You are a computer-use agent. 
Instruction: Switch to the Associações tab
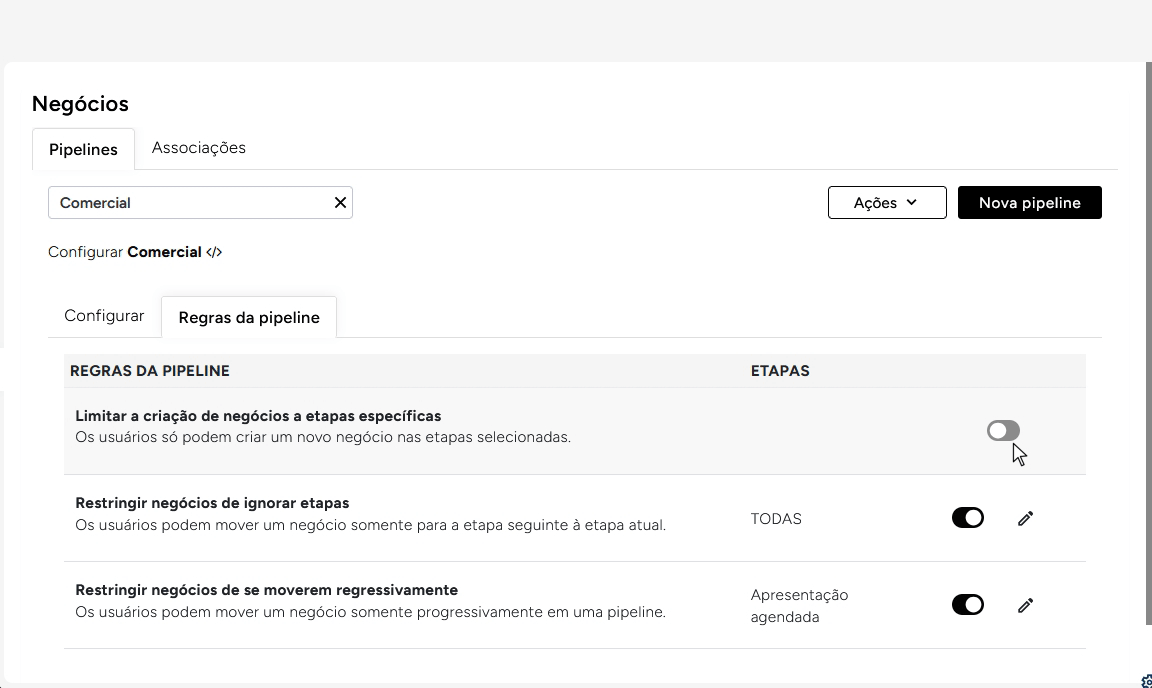(x=198, y=148)
